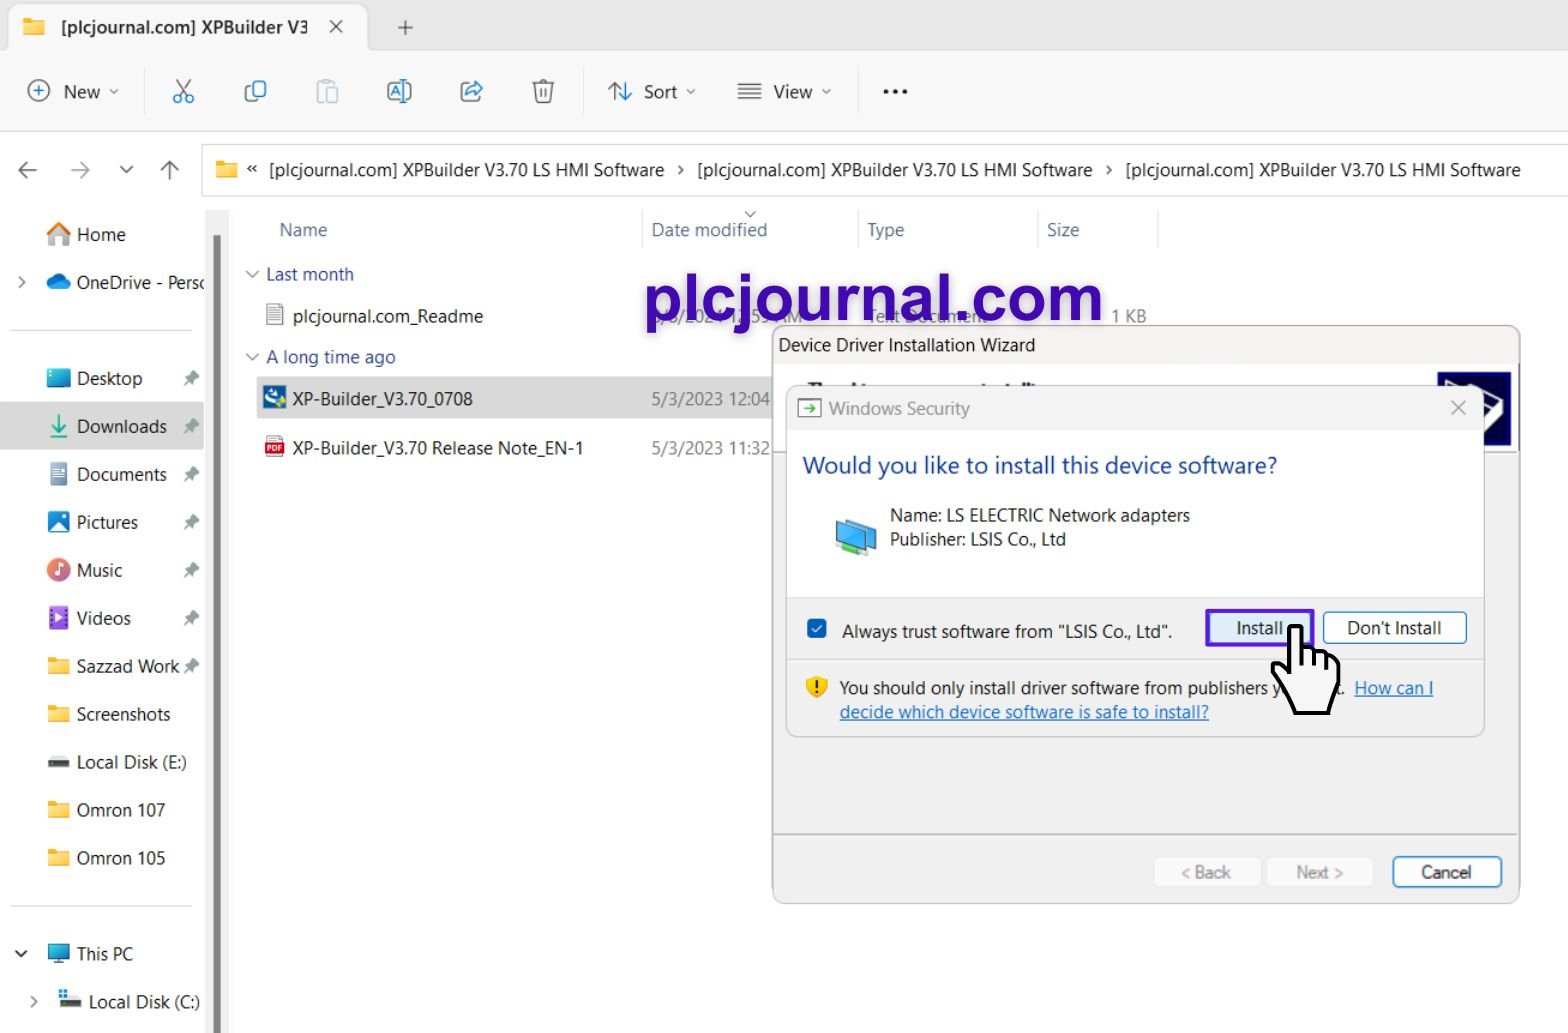The height and width of the screenshot is (1033, 1568).
Task: Close the Windows Security dialog
Action: tap(1458, 408)
